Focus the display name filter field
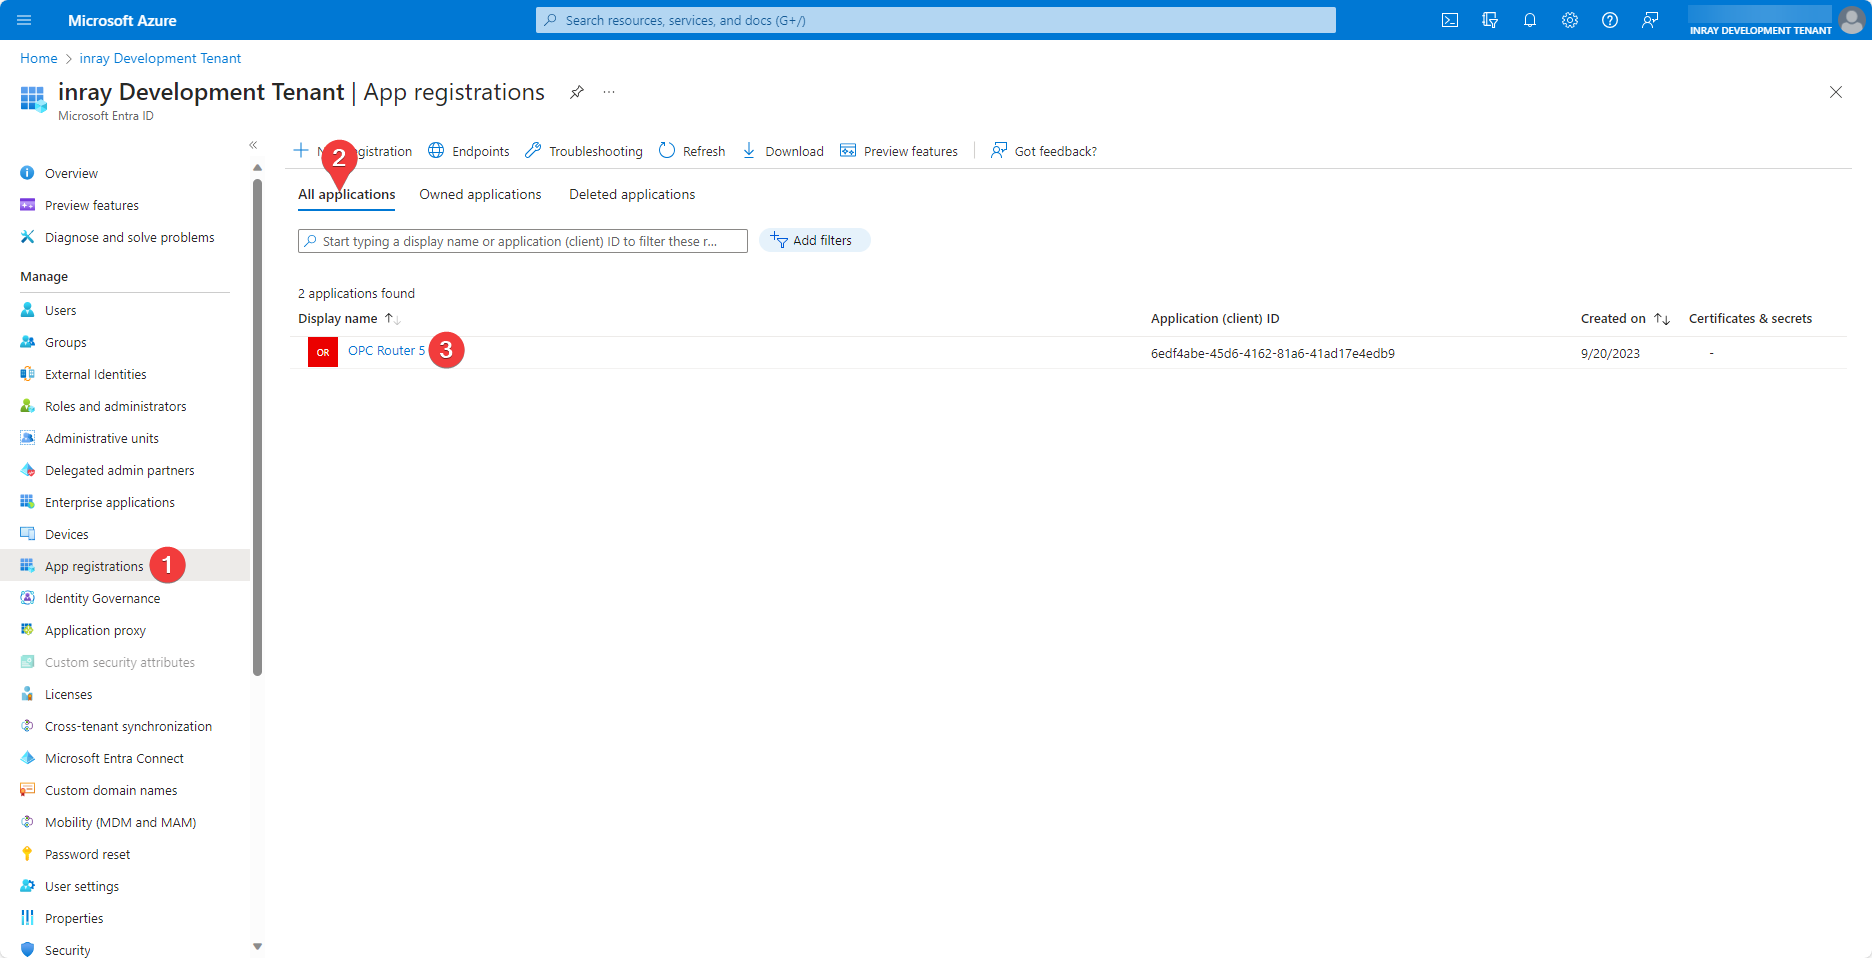The height and width of the screenshot is (958, 1872). click(523, 241)
